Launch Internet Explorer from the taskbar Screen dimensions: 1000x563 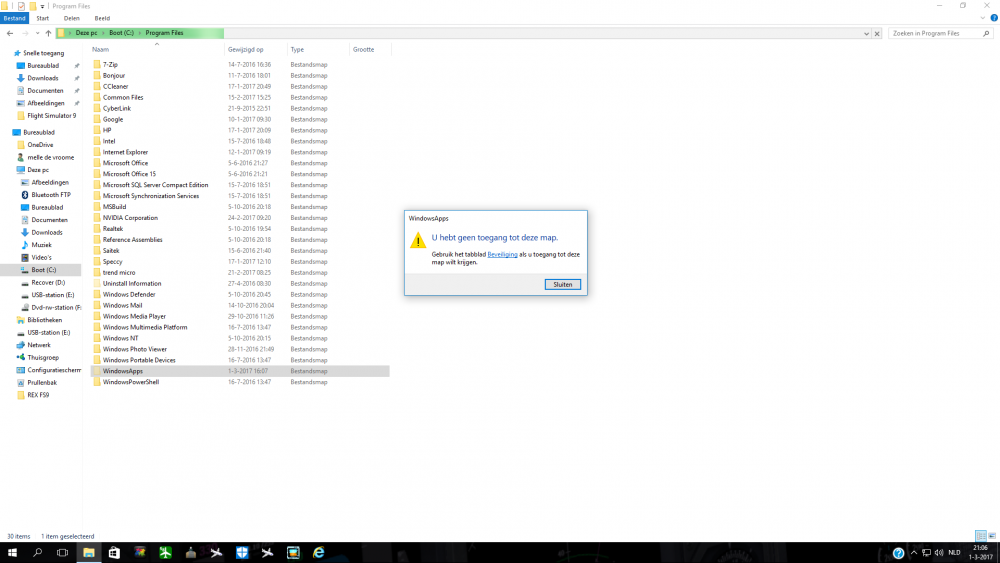[318, 553]
